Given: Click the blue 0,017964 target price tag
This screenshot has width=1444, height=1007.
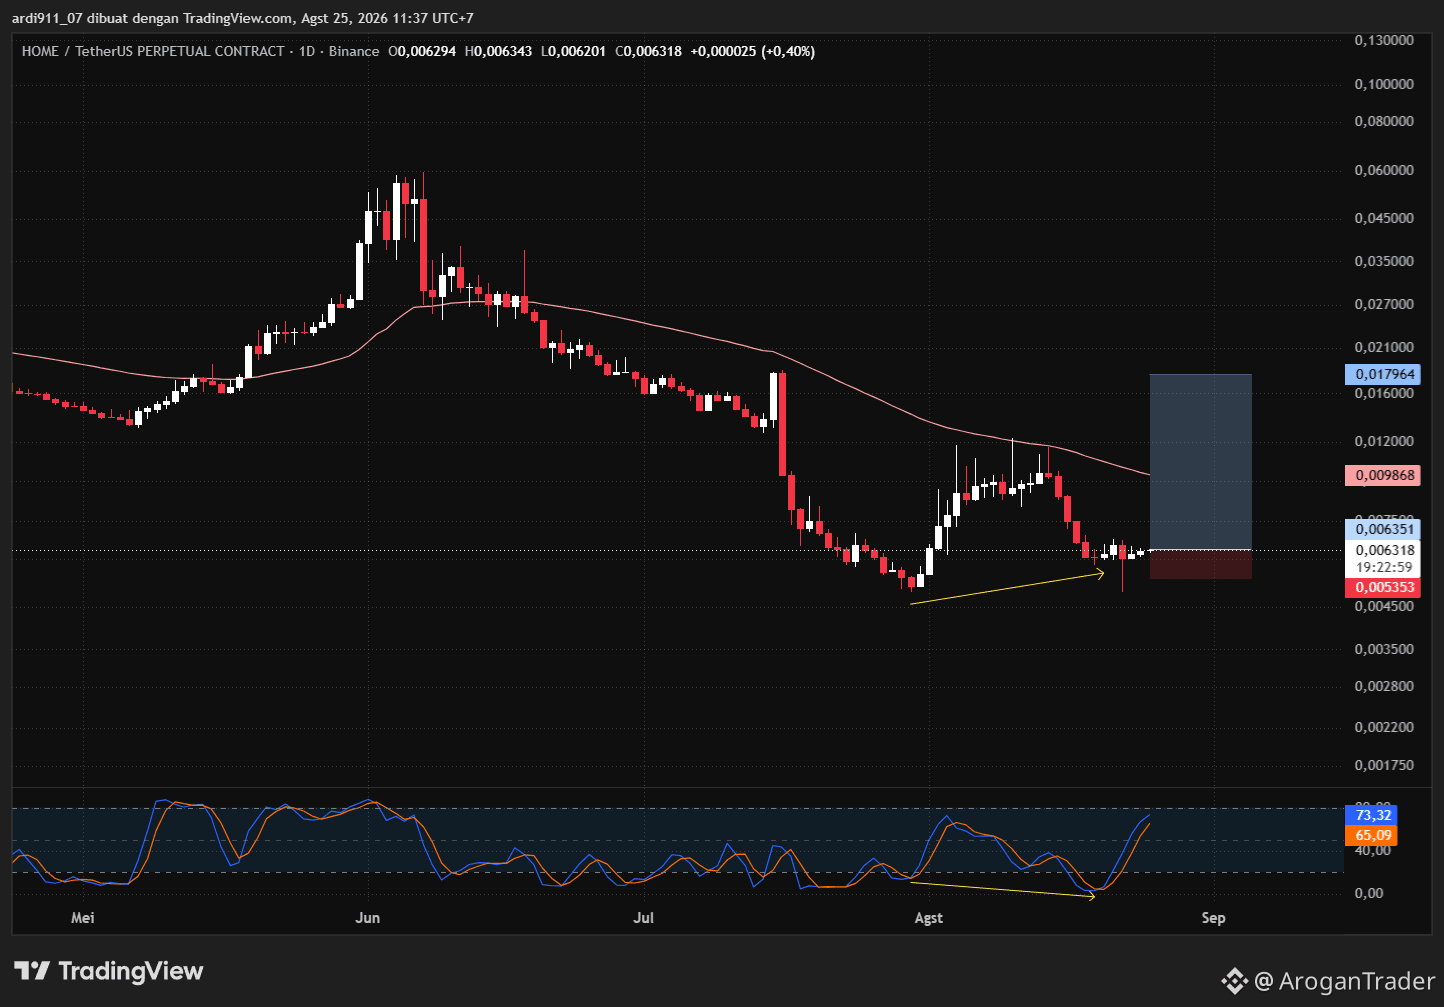Looking at the screenshot, I should tap(1384, 374).
